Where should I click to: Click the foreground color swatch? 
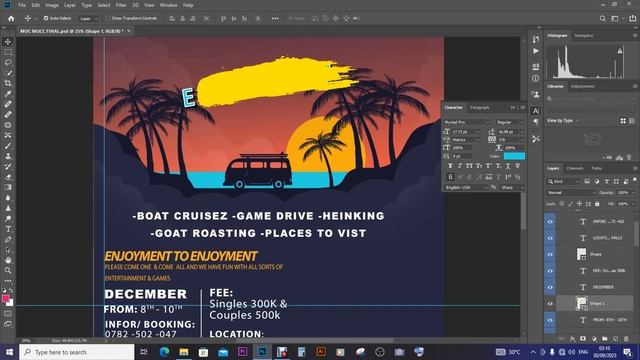[x=5, y=298]
